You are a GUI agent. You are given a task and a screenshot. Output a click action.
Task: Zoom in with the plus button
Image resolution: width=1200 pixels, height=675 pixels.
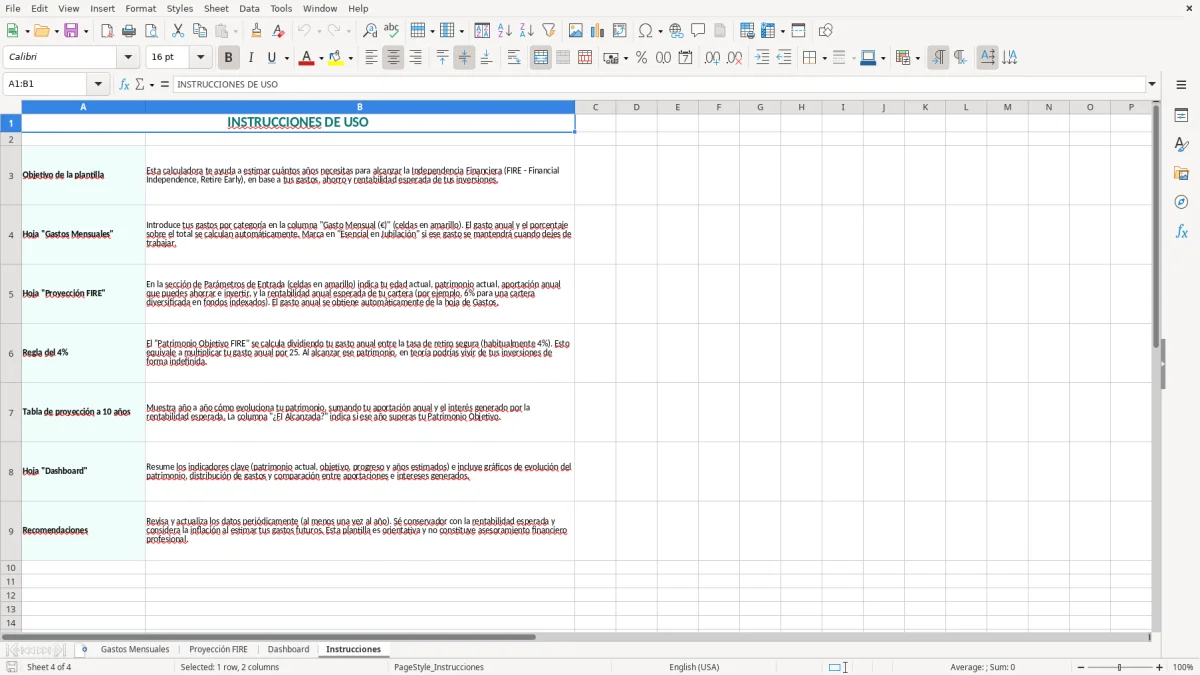tap(1160, 667)
